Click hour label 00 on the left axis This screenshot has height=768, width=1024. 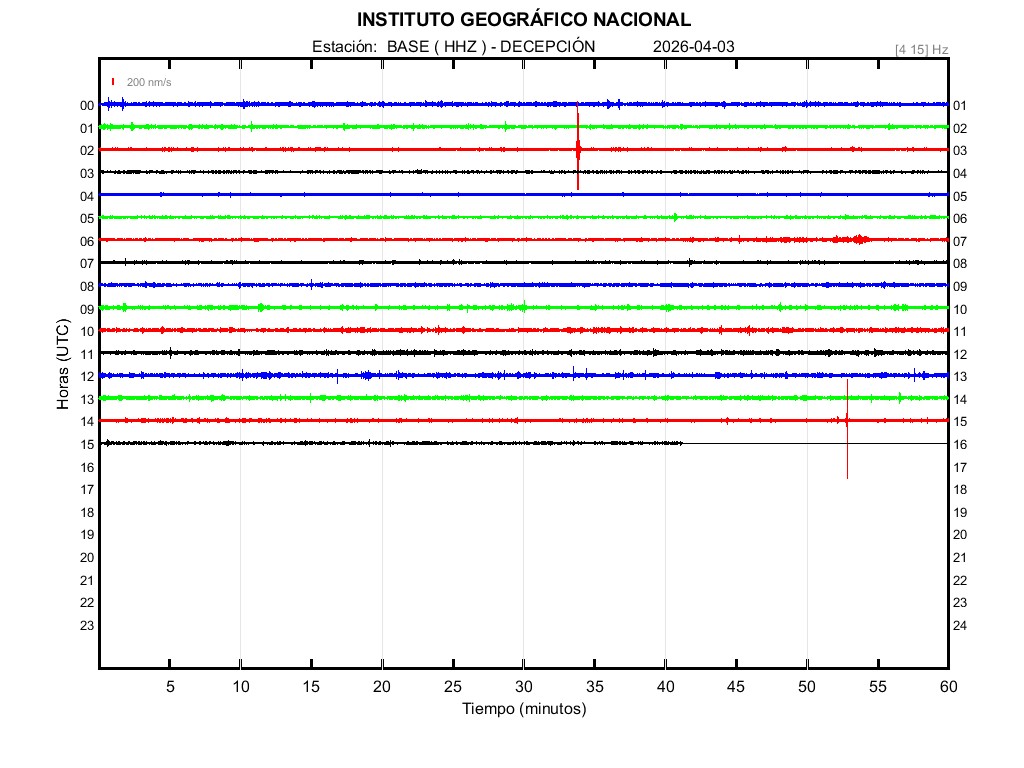click(x=87, y=105)
